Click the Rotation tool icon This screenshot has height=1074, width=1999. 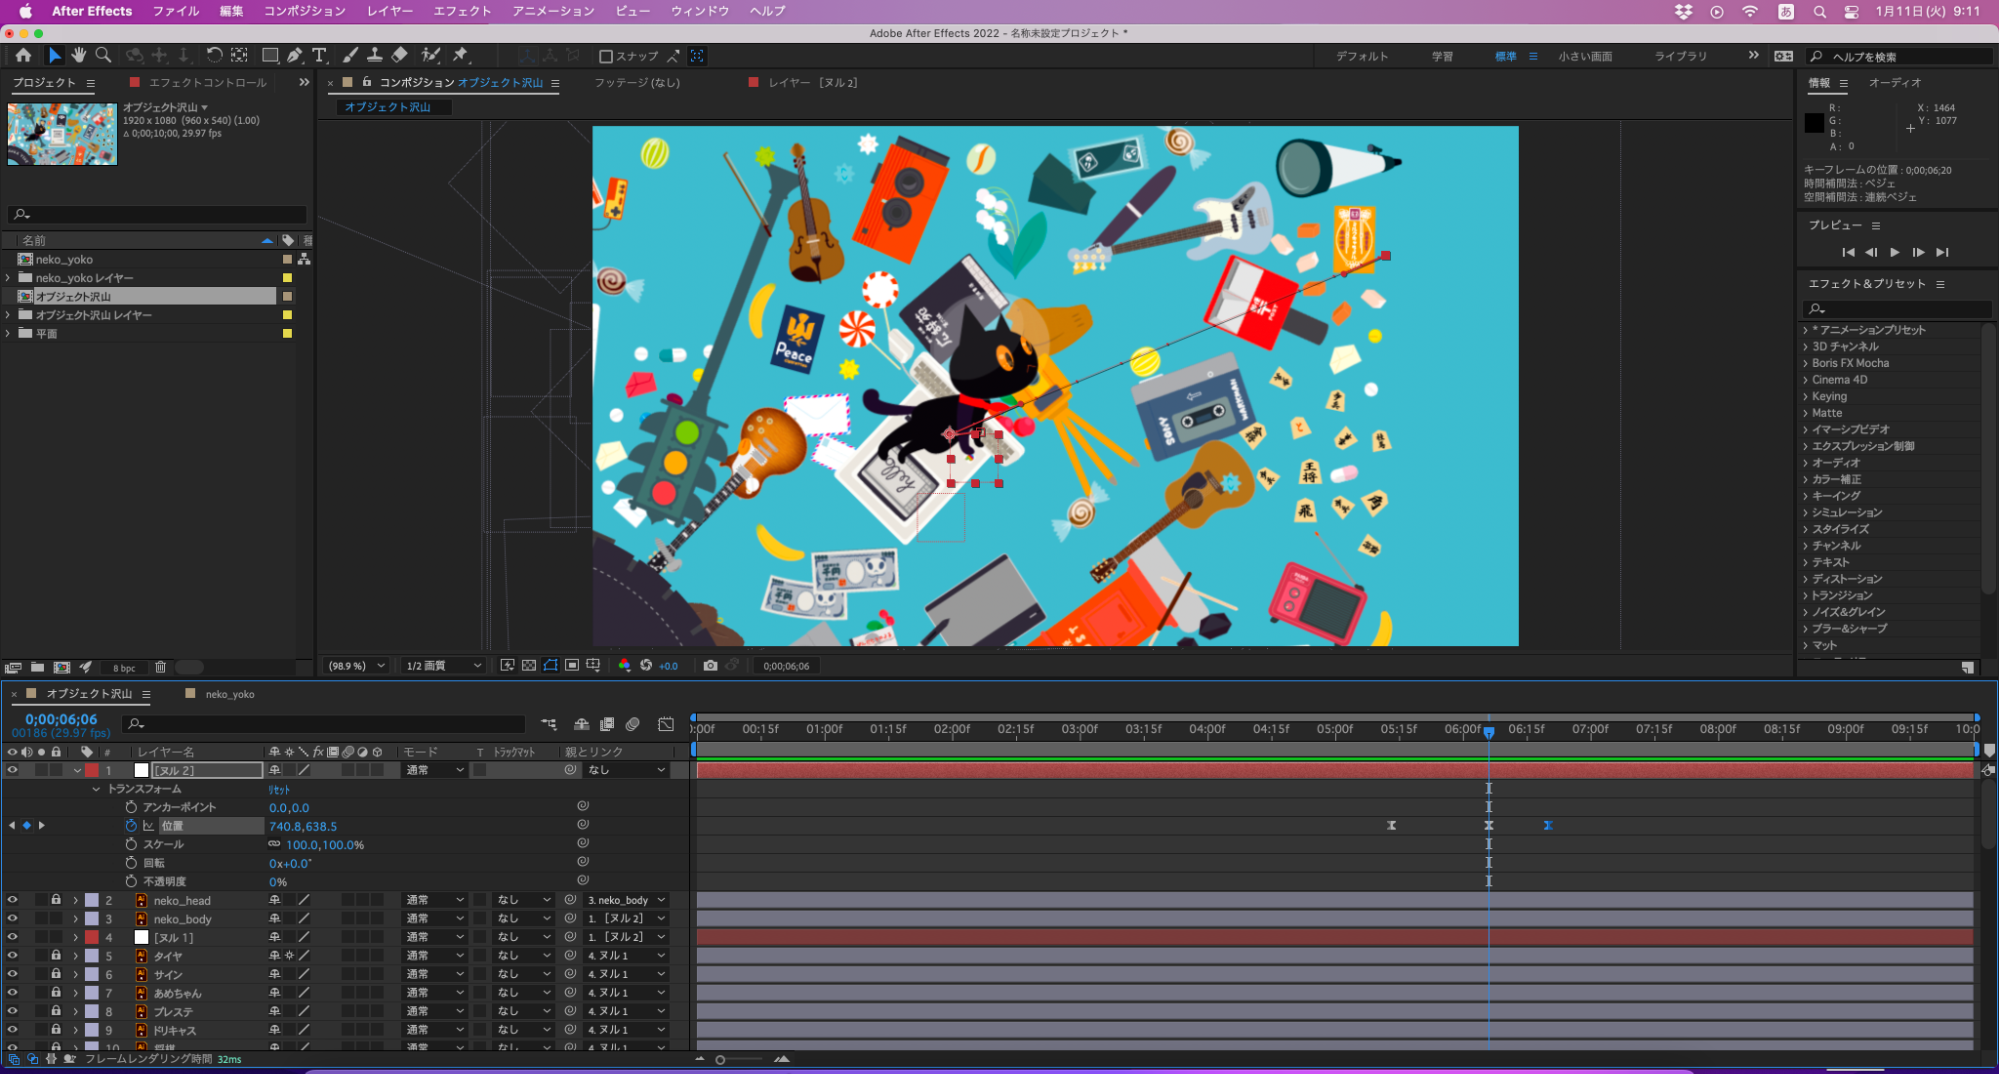click(x=214, y=56)
